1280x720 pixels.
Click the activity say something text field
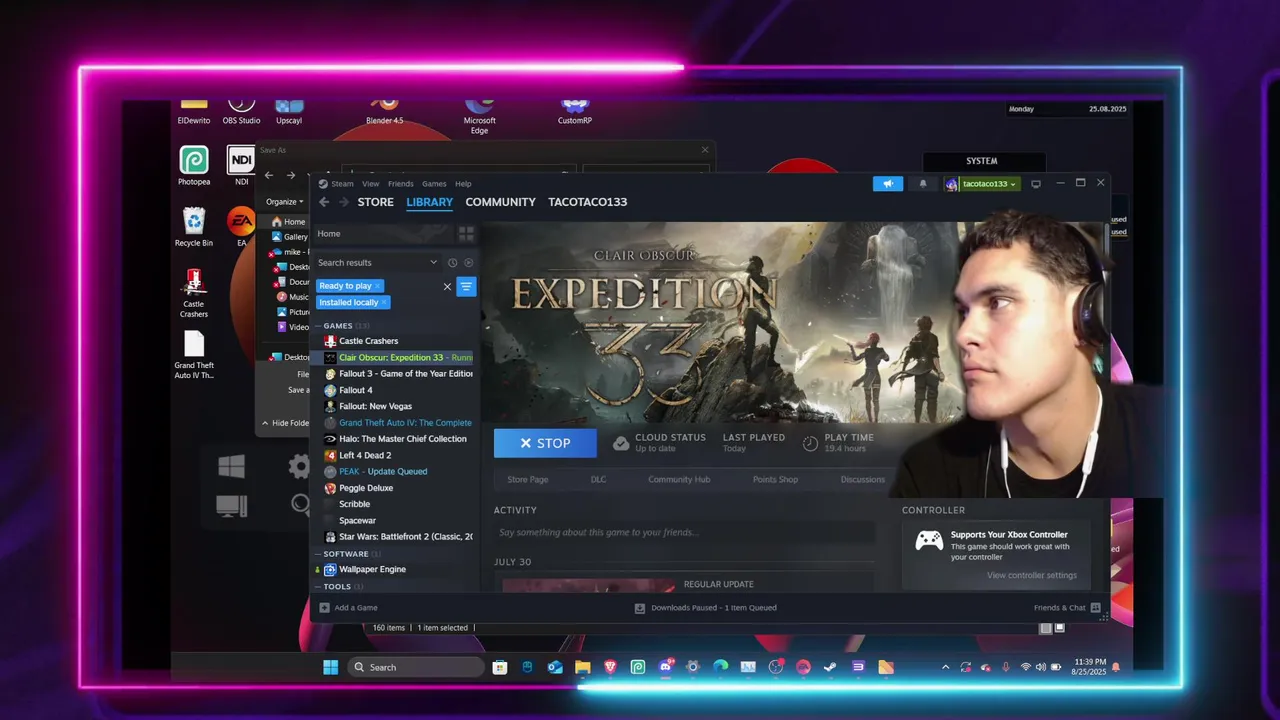(683, 533)
